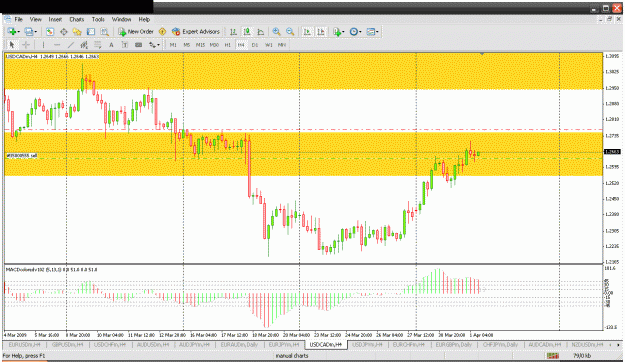Image resolution: width=625 pixels, height=362 pixels.
Task: Click the connection status bars icon
Action: click(x=552, y=356)
